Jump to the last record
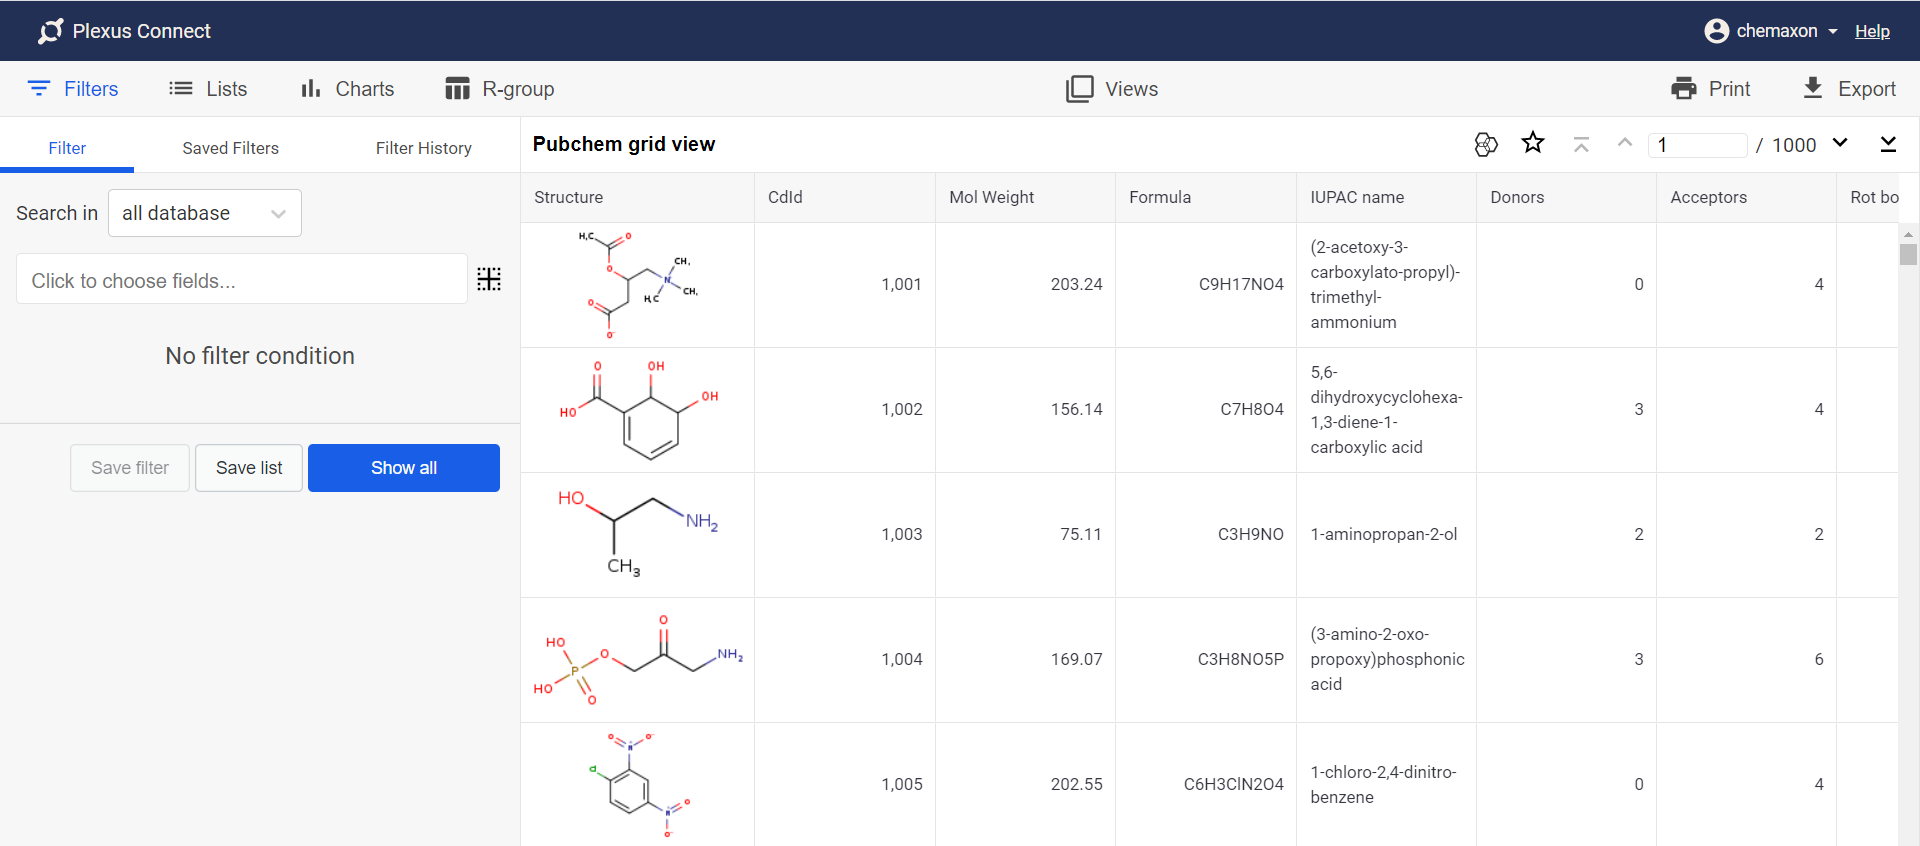Viewport: 1920px width, 846px height. pos(1887,144)
